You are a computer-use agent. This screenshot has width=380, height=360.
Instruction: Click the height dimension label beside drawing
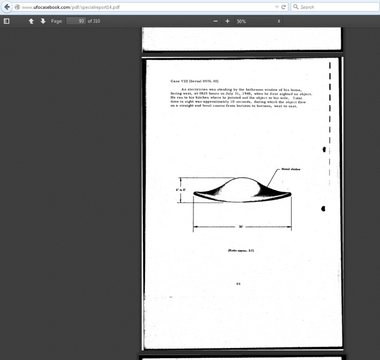[x=181, y=190]
